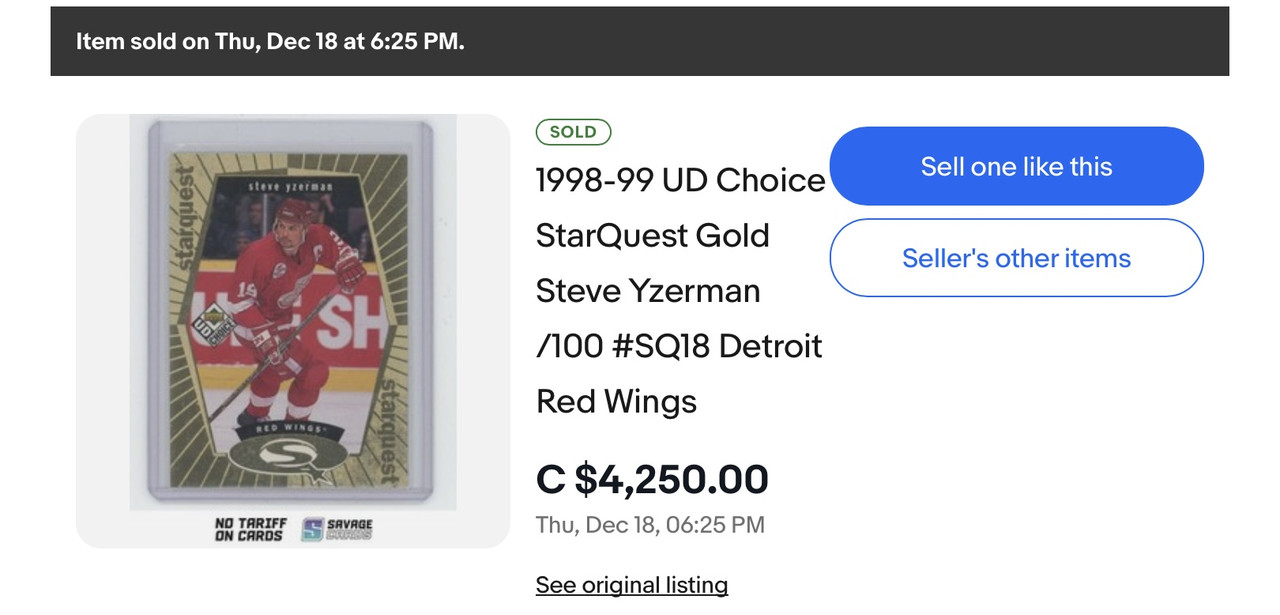This screenshot has height=615, width=1280.
Task: Open "Seller's other items"
Action: click(x=1016, y=258)
